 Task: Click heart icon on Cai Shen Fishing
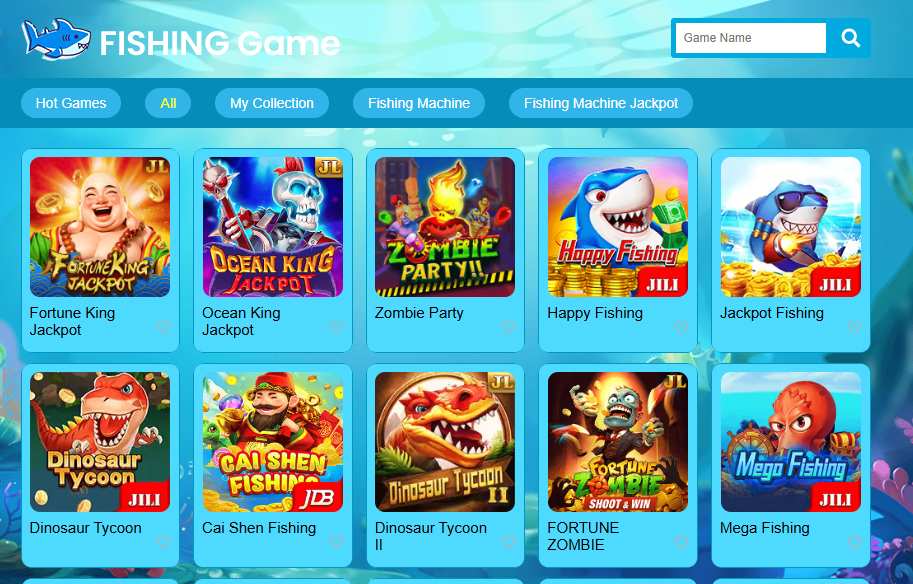click(x=336, y=542)
